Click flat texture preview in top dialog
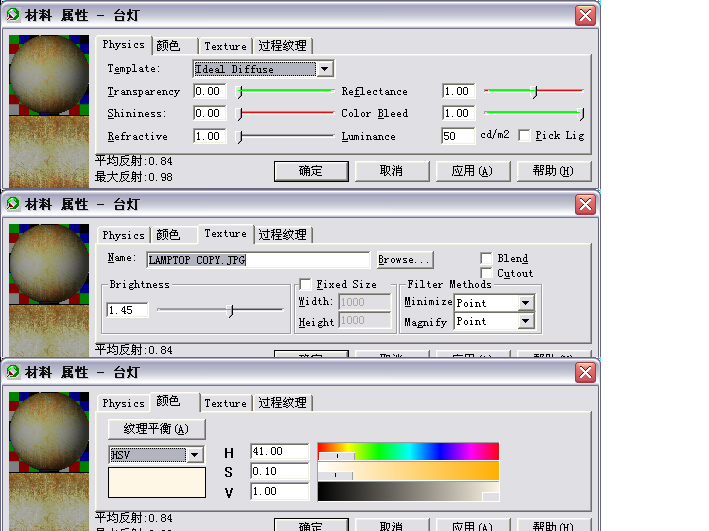709x531 pixels. pos(49,152)
